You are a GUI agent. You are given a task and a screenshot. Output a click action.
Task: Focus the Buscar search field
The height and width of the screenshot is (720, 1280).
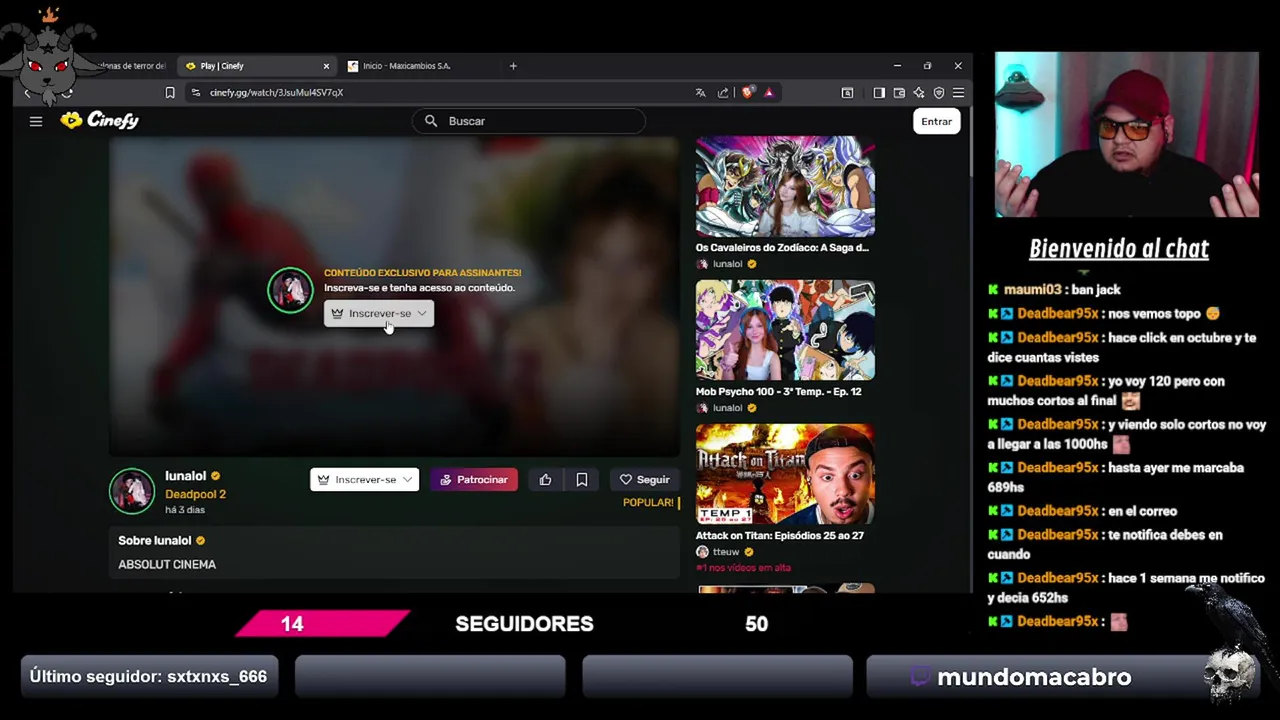click(529, 121)
